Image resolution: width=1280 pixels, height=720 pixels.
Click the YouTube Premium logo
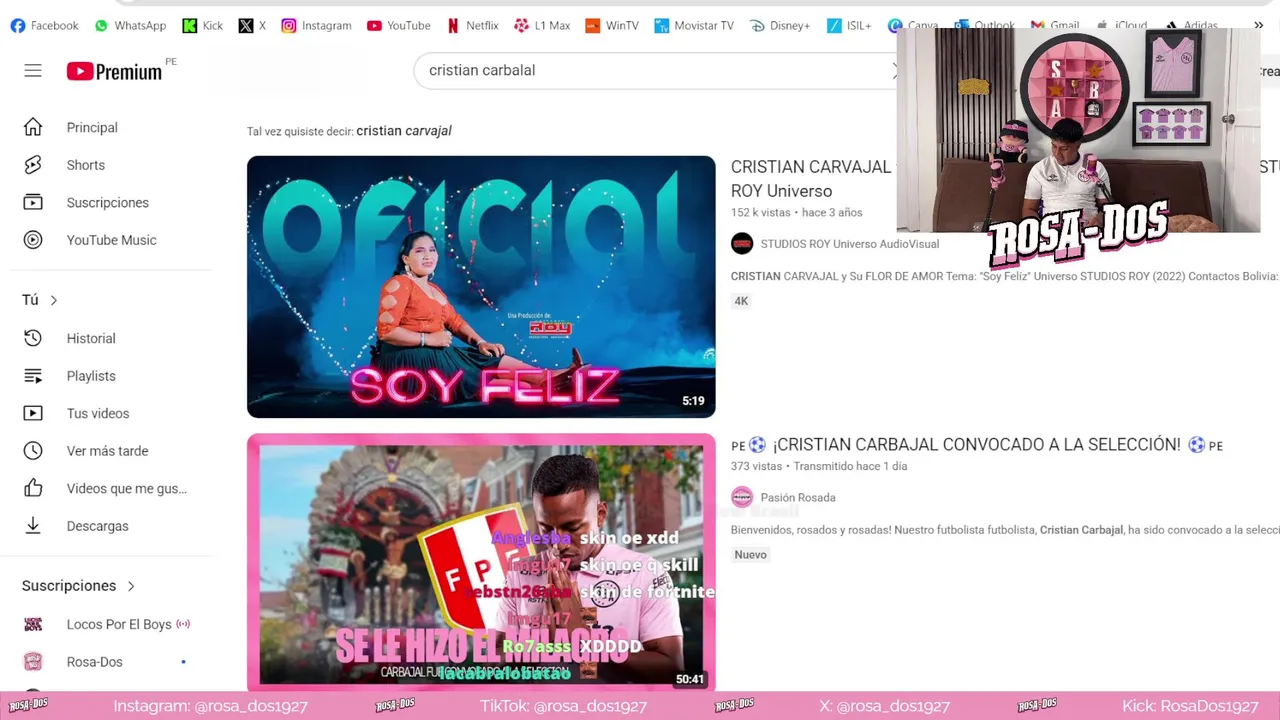pos(115,71)
